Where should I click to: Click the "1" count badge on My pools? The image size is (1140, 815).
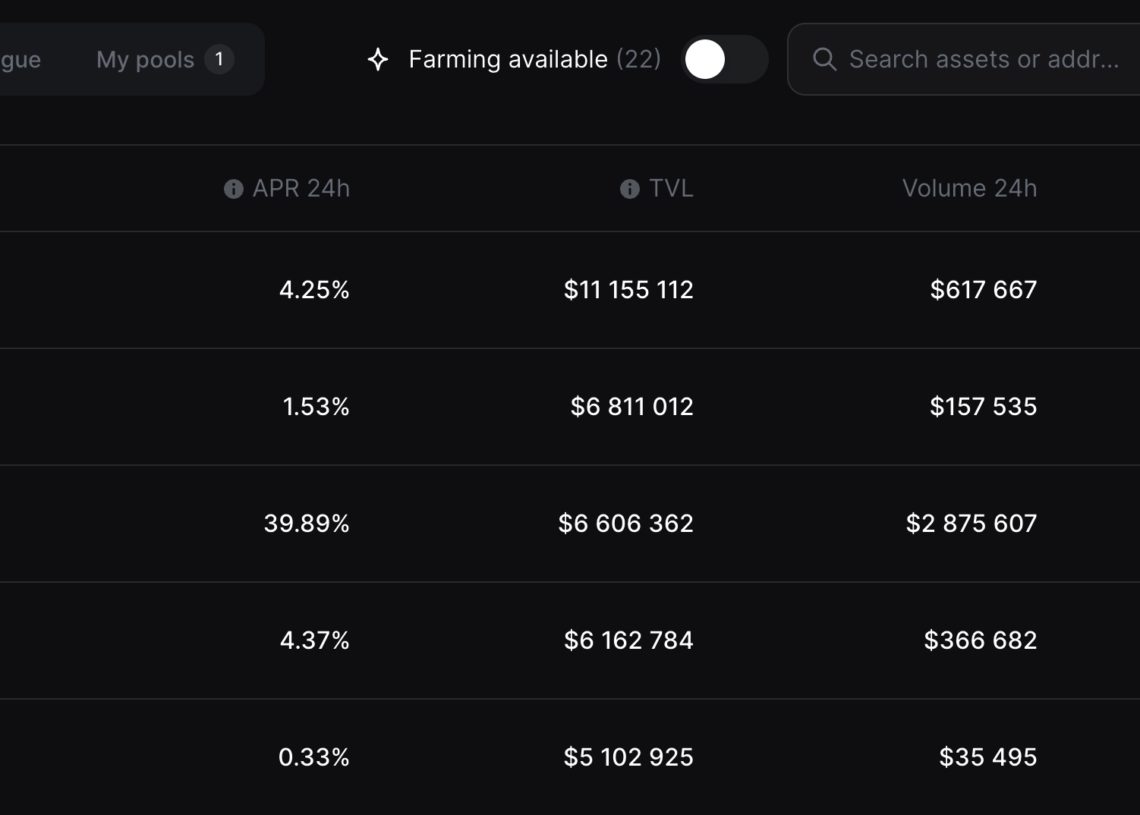click(x=218, y=59)
